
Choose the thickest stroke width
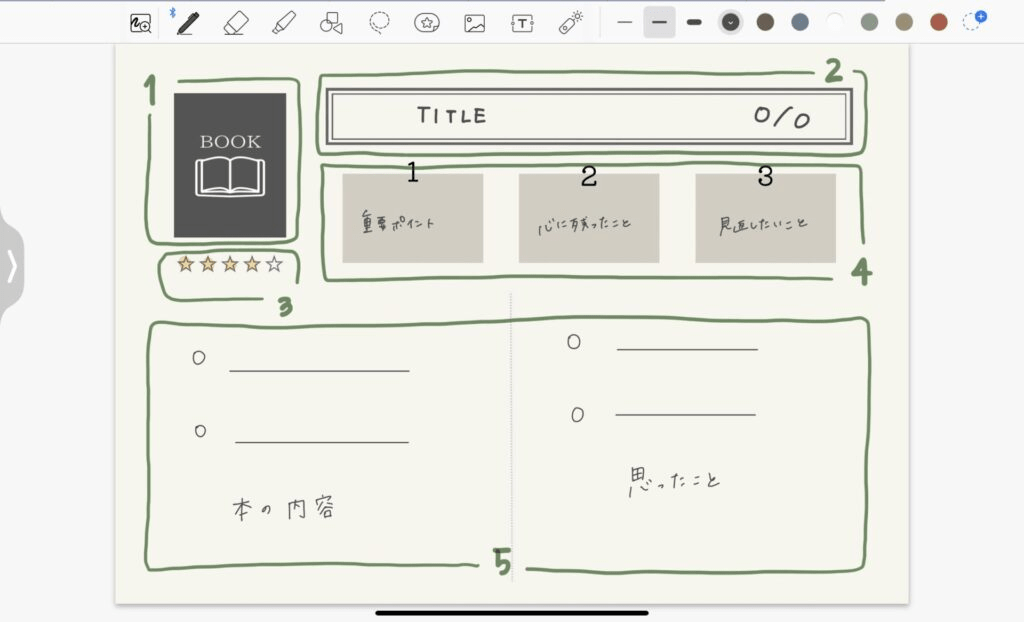pyautogui.click(x=694, y=22)
